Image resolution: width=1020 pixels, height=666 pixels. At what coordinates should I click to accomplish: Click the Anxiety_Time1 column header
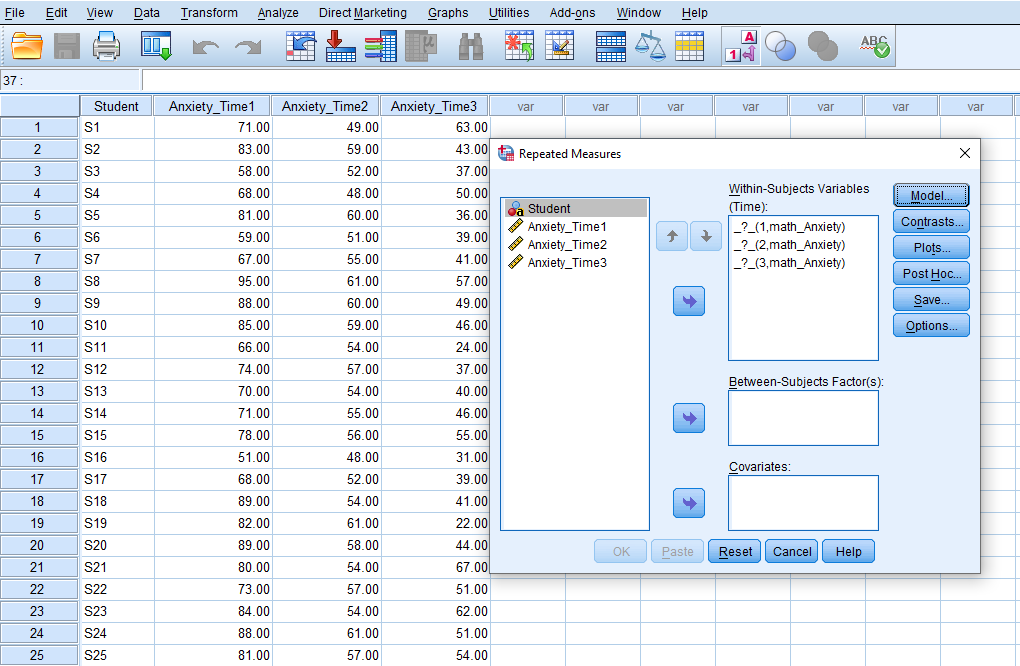[x=211, y=106]
